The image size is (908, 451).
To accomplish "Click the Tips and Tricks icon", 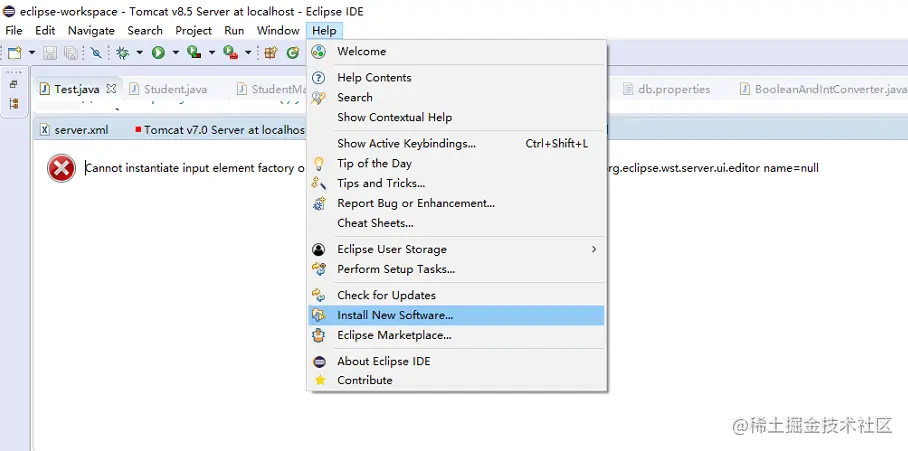I will [x=318, y=184].
